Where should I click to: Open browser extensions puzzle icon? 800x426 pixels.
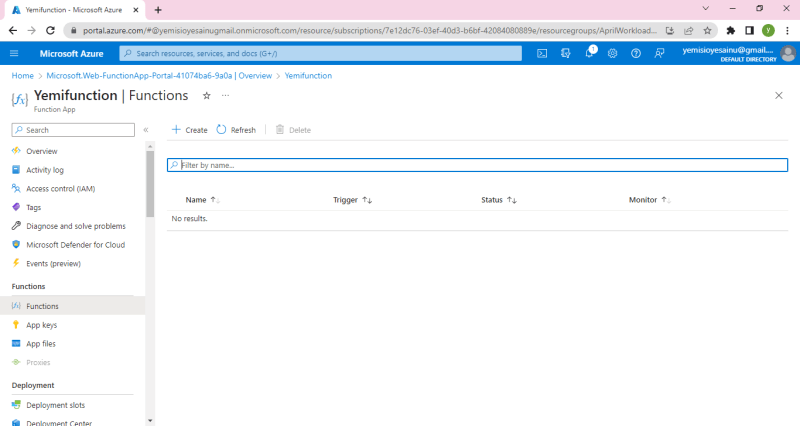click(731, 31)
